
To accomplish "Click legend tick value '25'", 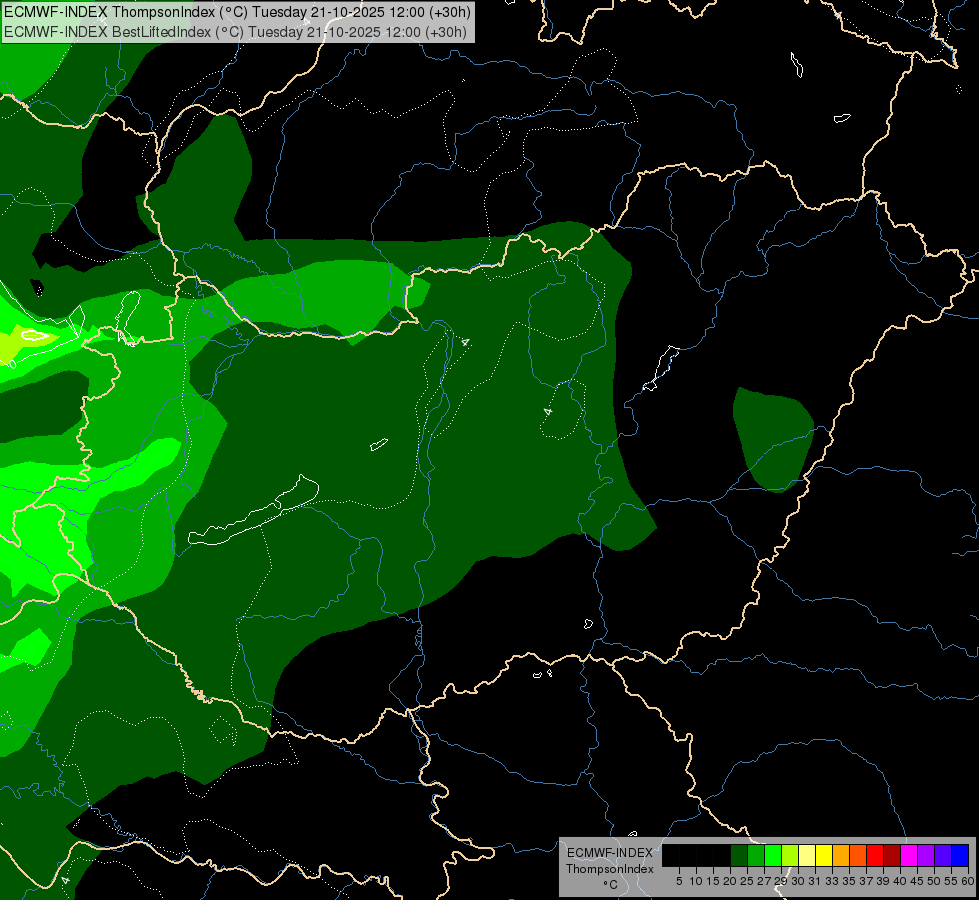I will [x=747, y=881].
